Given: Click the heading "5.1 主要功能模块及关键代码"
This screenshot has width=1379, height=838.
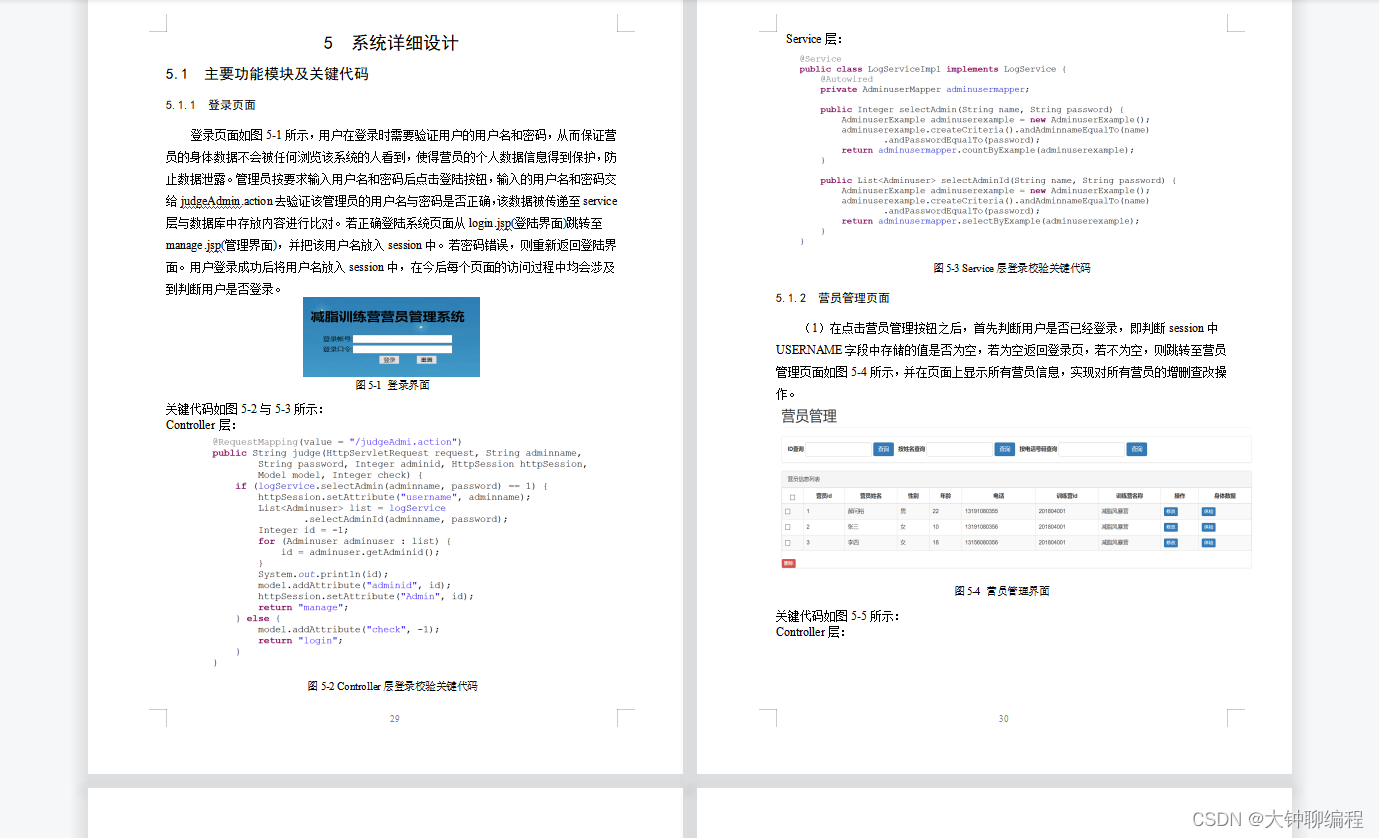Looking at the screenshot, I should point(267,74).
